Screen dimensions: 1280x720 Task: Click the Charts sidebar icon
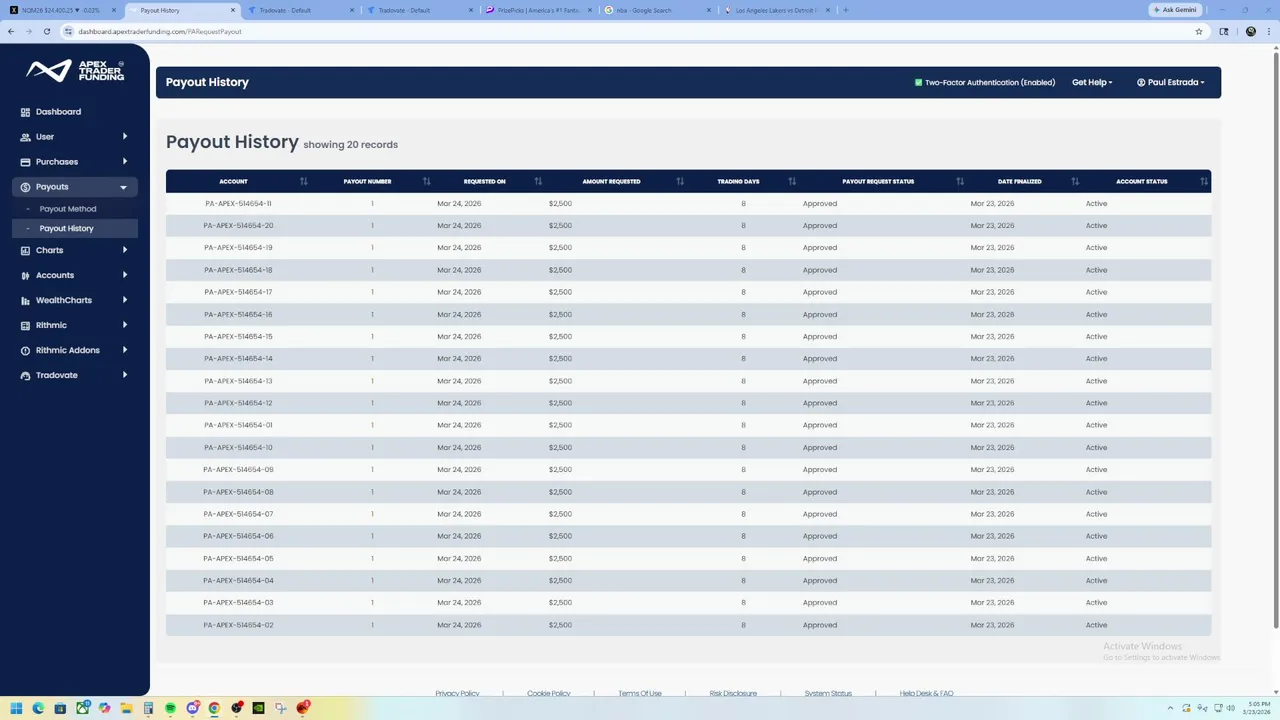coord(26,250)
